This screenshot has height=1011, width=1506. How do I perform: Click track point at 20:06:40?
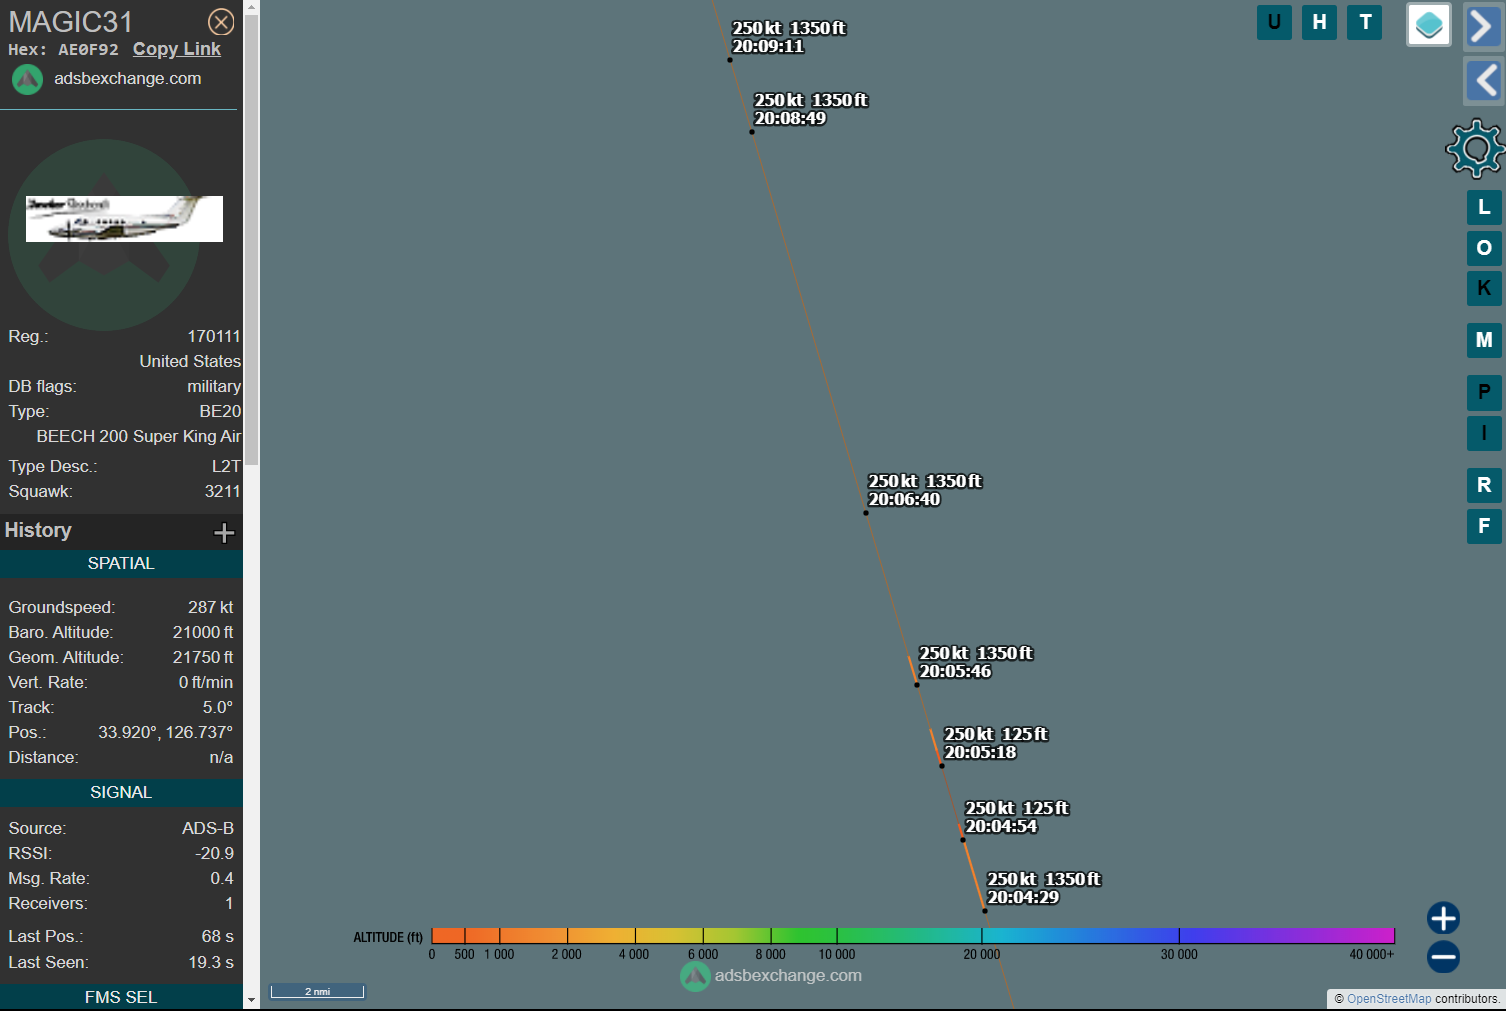tap(866, 513)
